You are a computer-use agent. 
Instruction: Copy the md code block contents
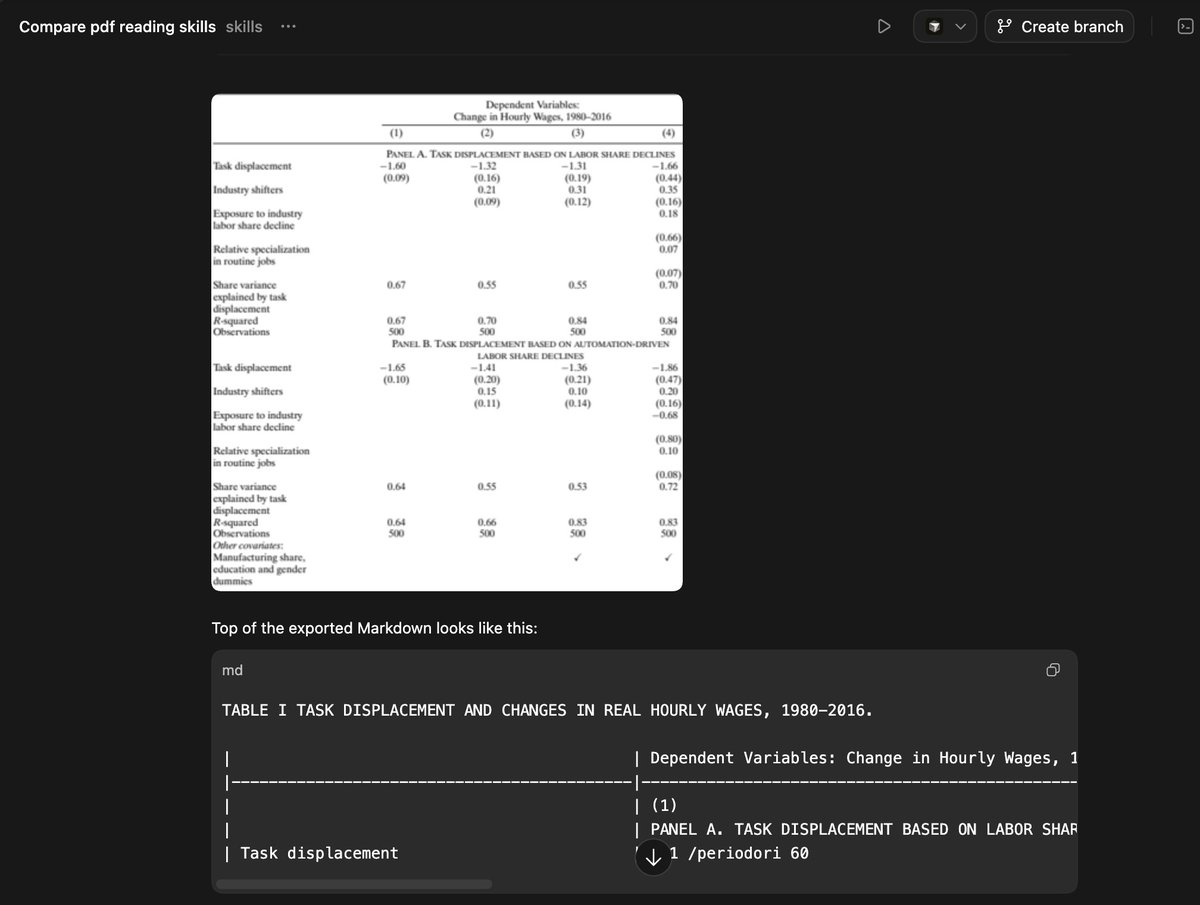1053,670
